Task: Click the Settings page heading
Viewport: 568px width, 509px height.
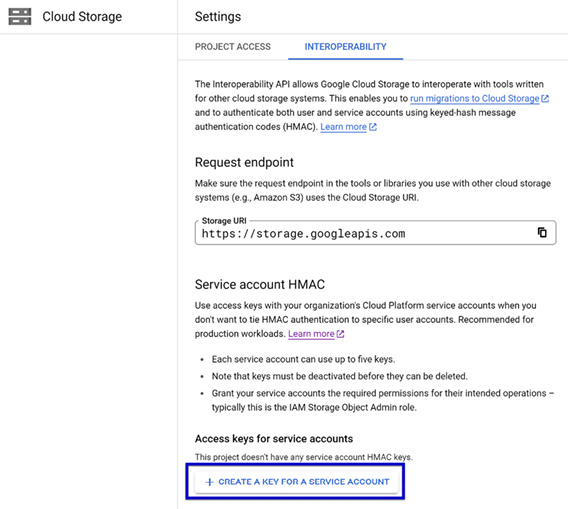Action: click(218, 17)
